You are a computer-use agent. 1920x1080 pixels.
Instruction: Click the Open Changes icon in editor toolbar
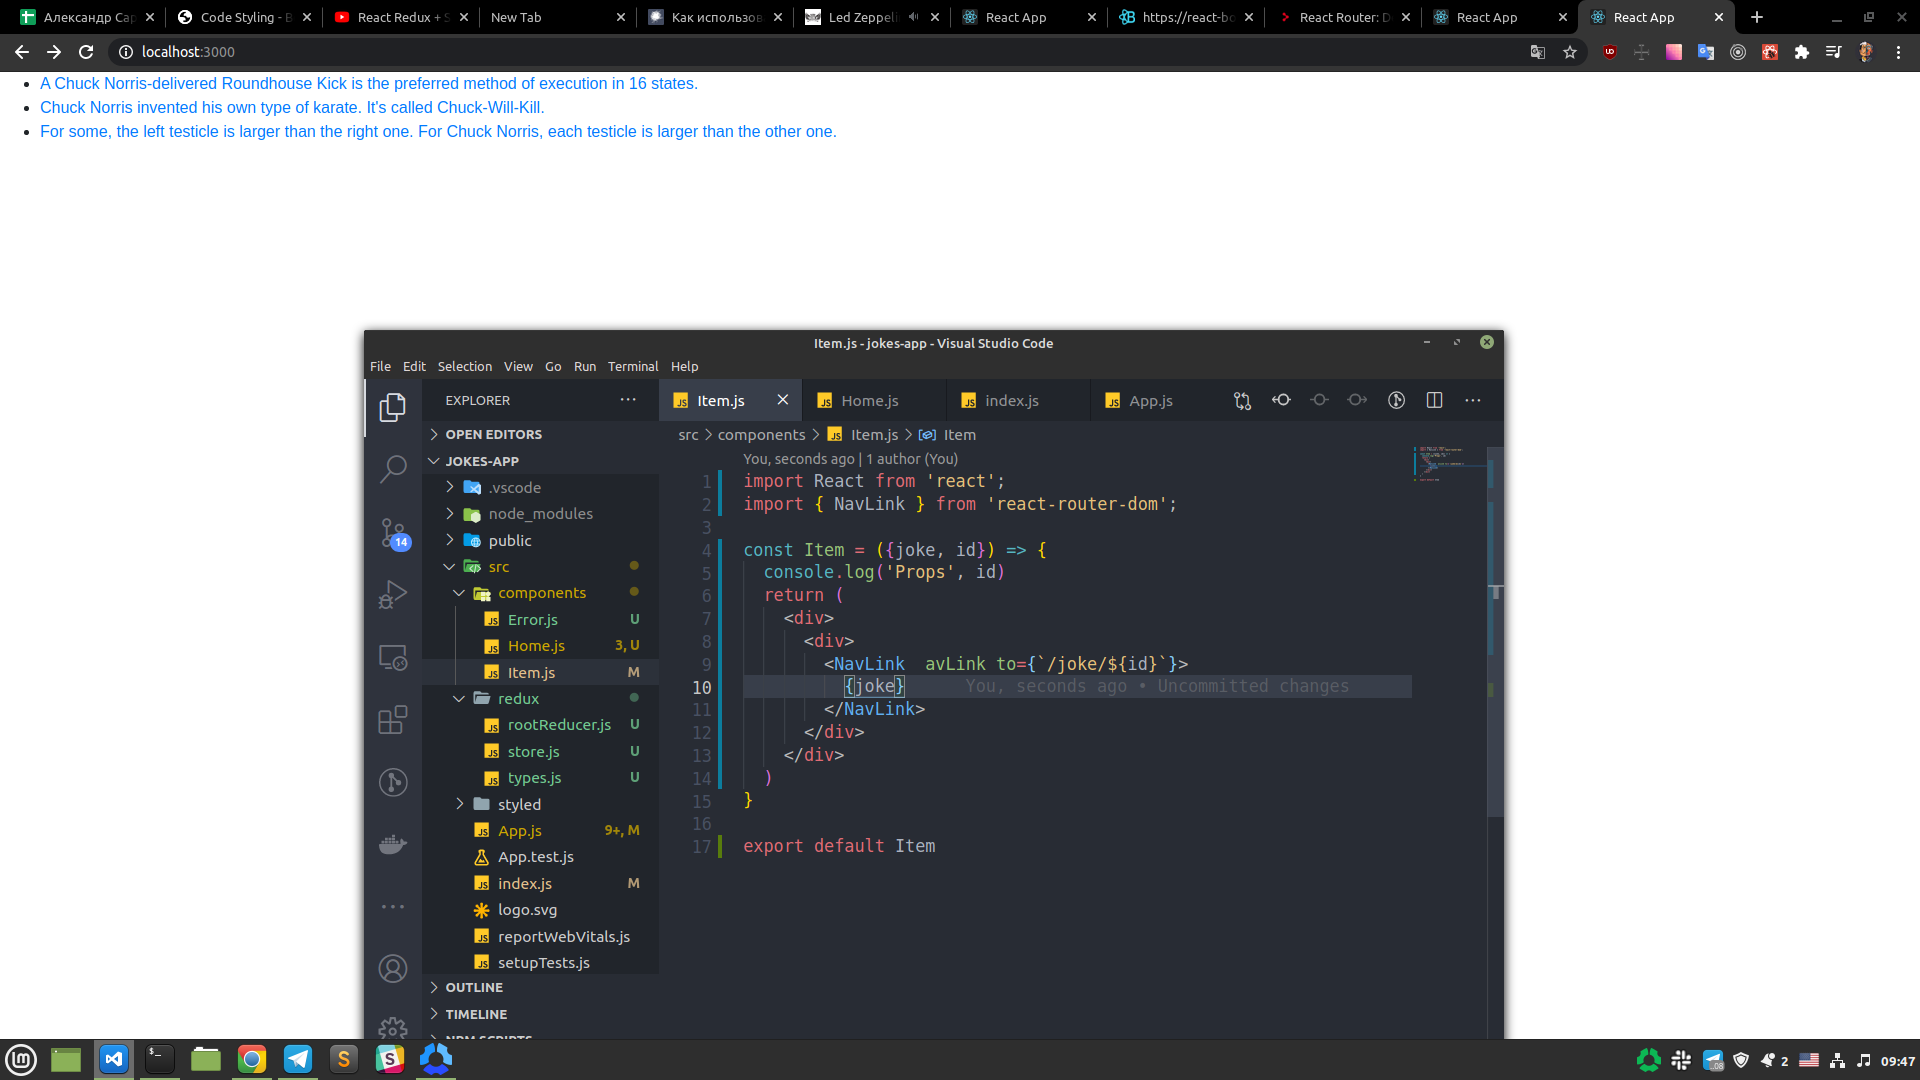tap(1242, 401)
